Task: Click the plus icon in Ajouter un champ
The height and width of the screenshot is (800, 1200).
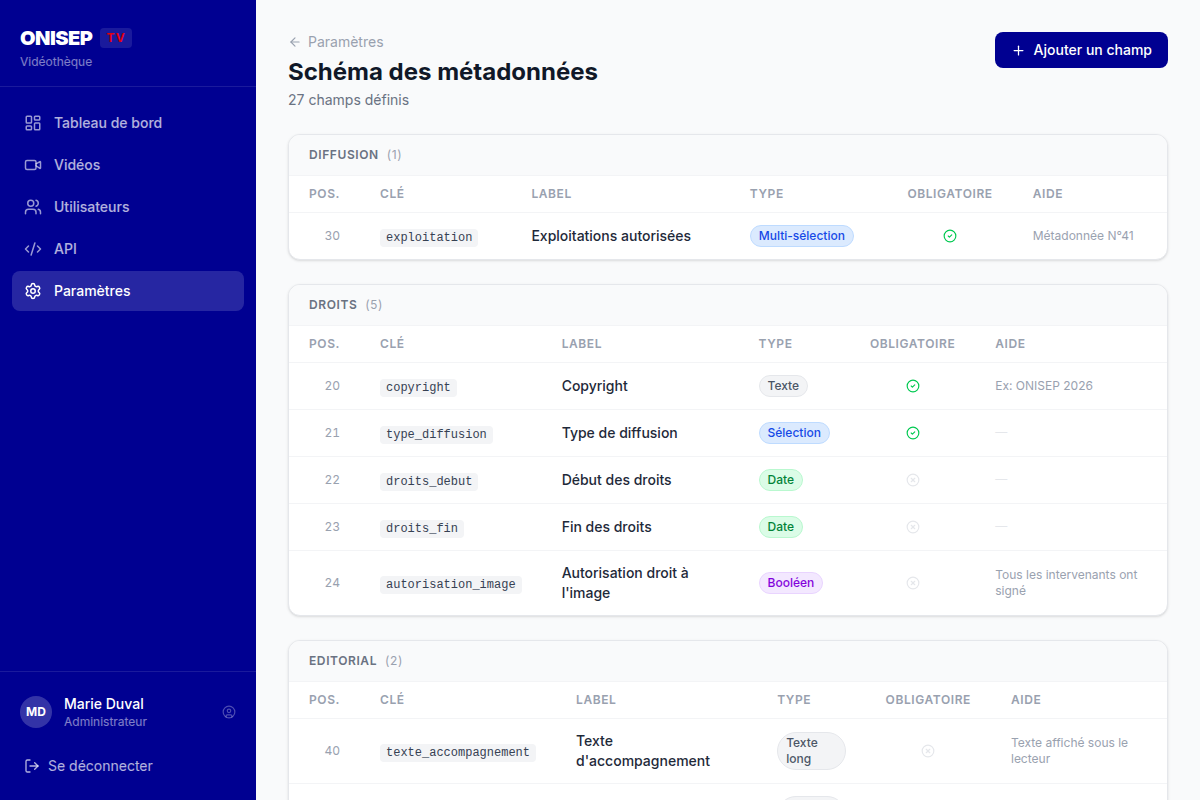Action: pyautogui.click(x=1018, y=50)
